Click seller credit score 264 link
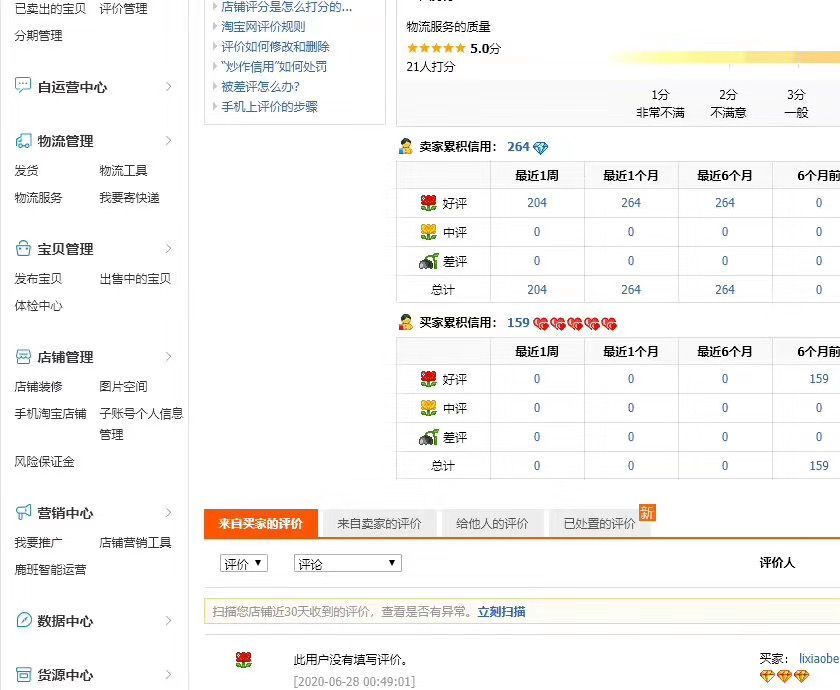The width and height of the screenshot is (840, 690). tap(518, 147)
